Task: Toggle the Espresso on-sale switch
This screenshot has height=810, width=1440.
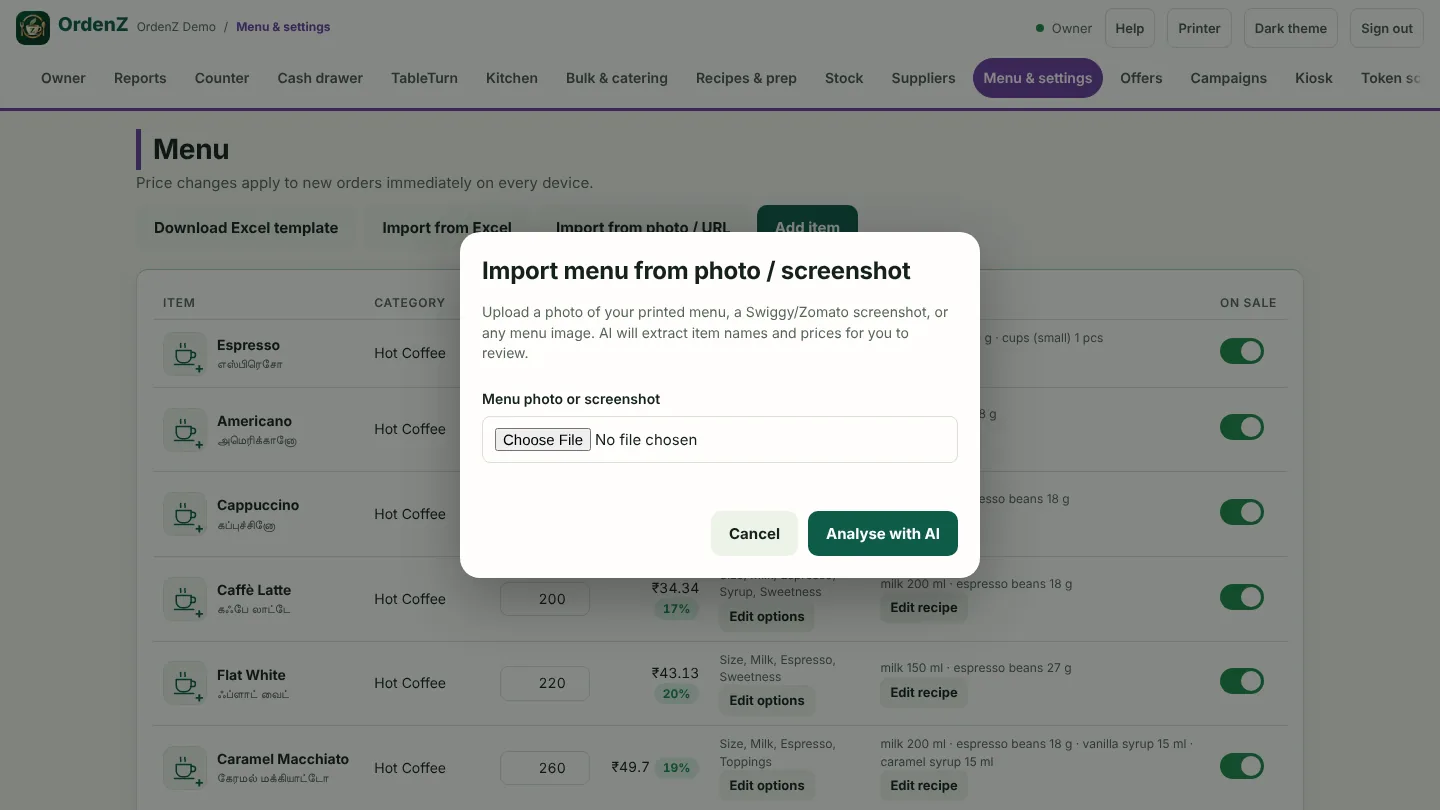Action: coord(1242,351)
